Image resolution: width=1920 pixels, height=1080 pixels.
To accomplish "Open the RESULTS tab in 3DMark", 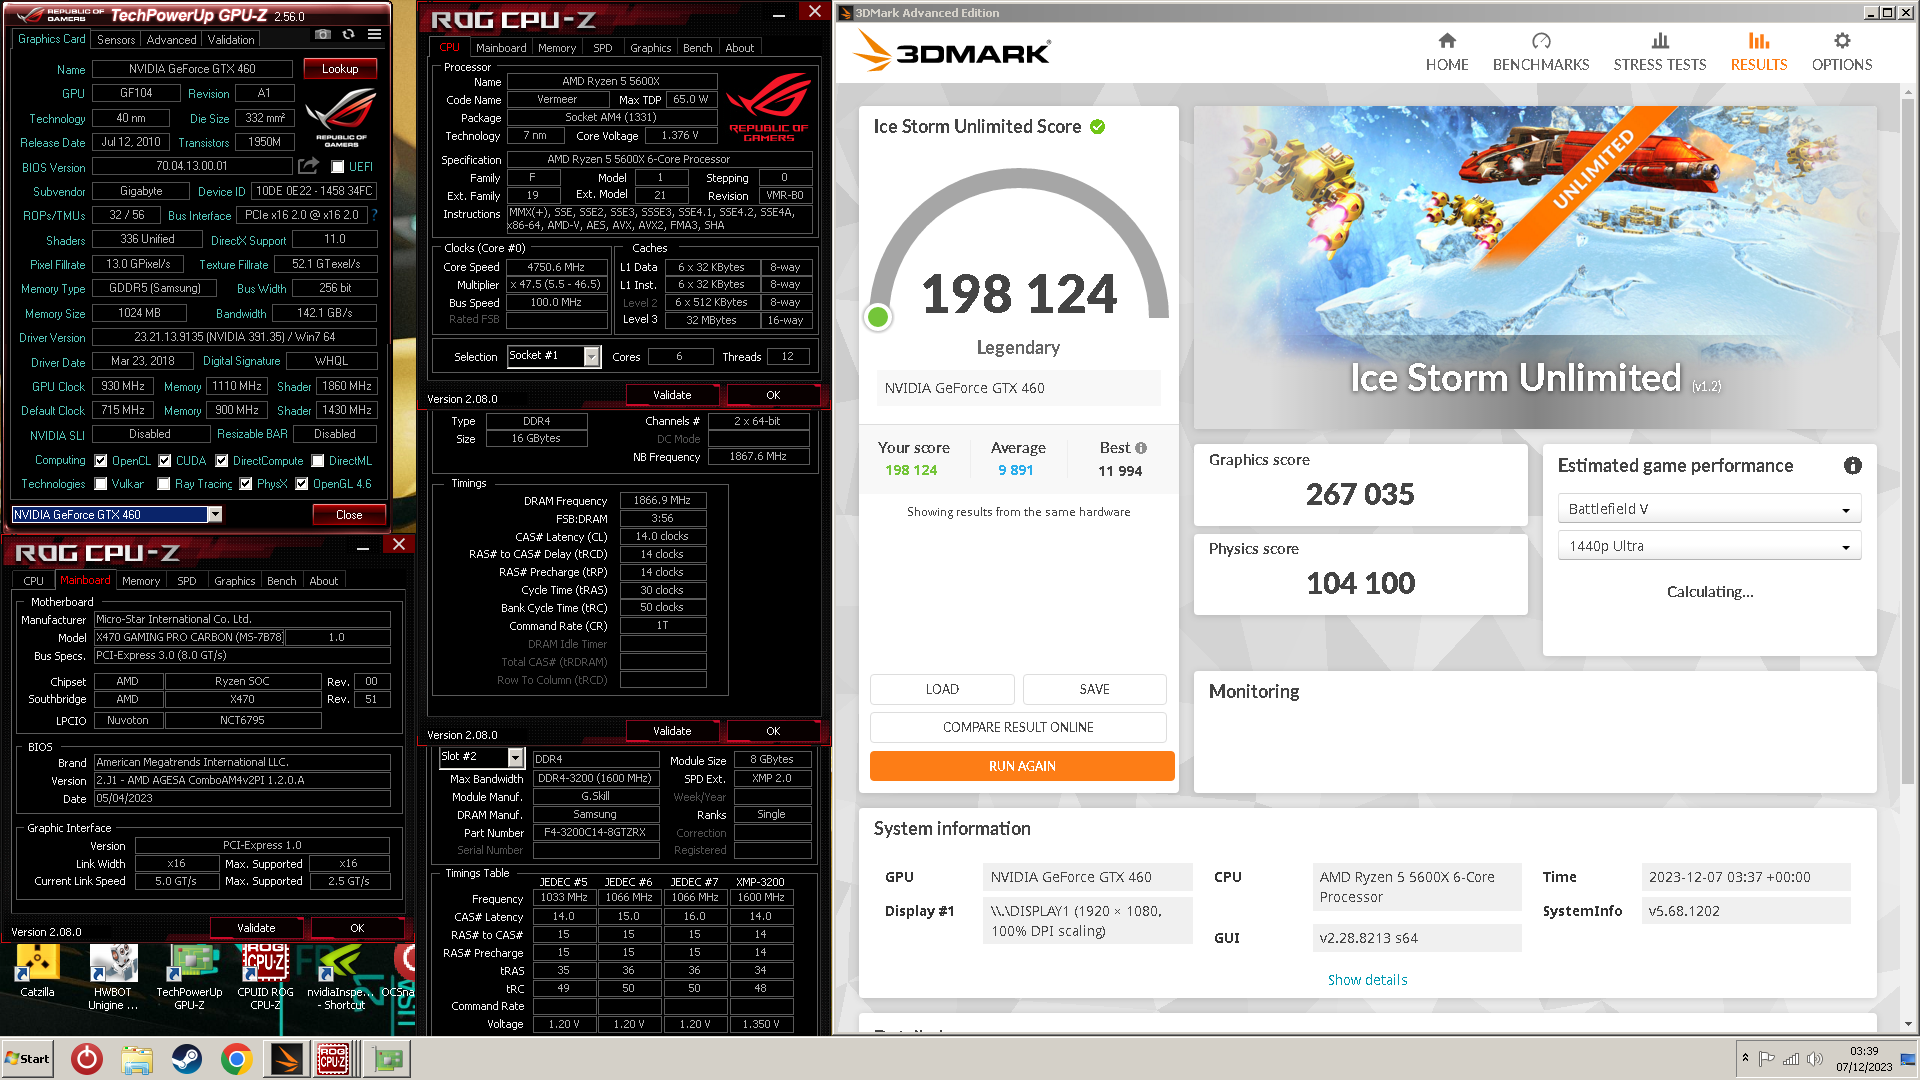I will point(1758,52).
